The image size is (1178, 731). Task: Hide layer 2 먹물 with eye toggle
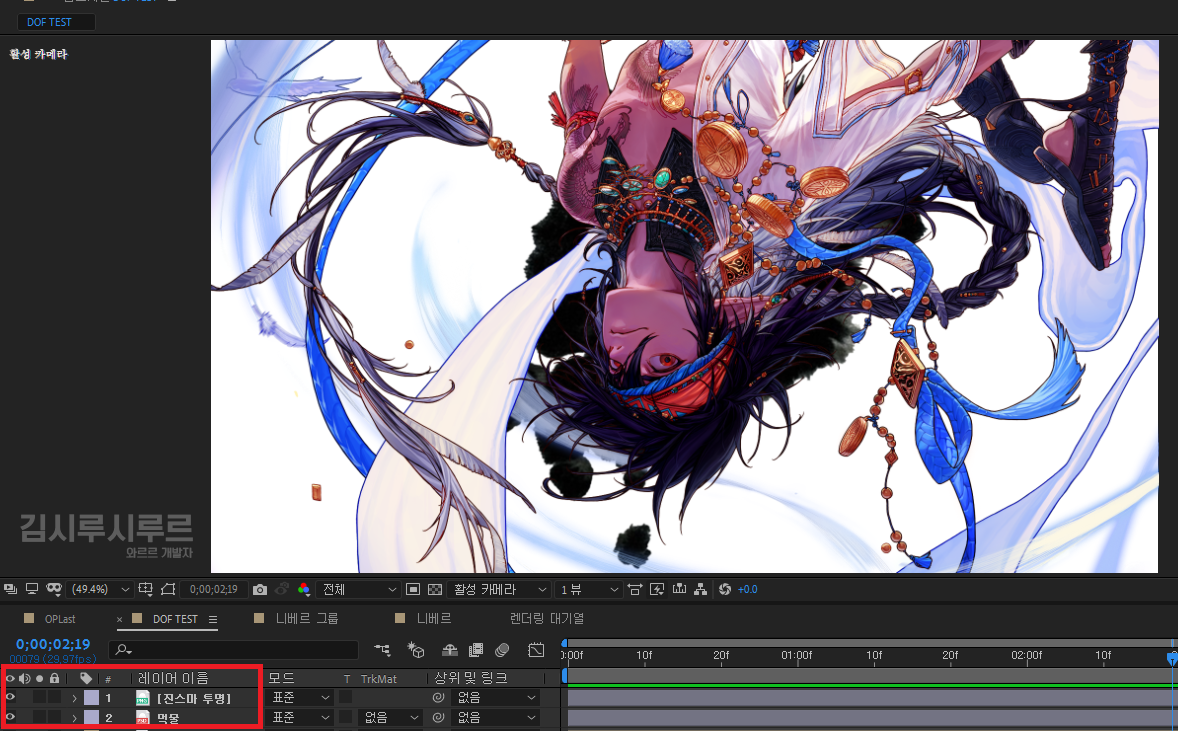[x=10, y=717]
